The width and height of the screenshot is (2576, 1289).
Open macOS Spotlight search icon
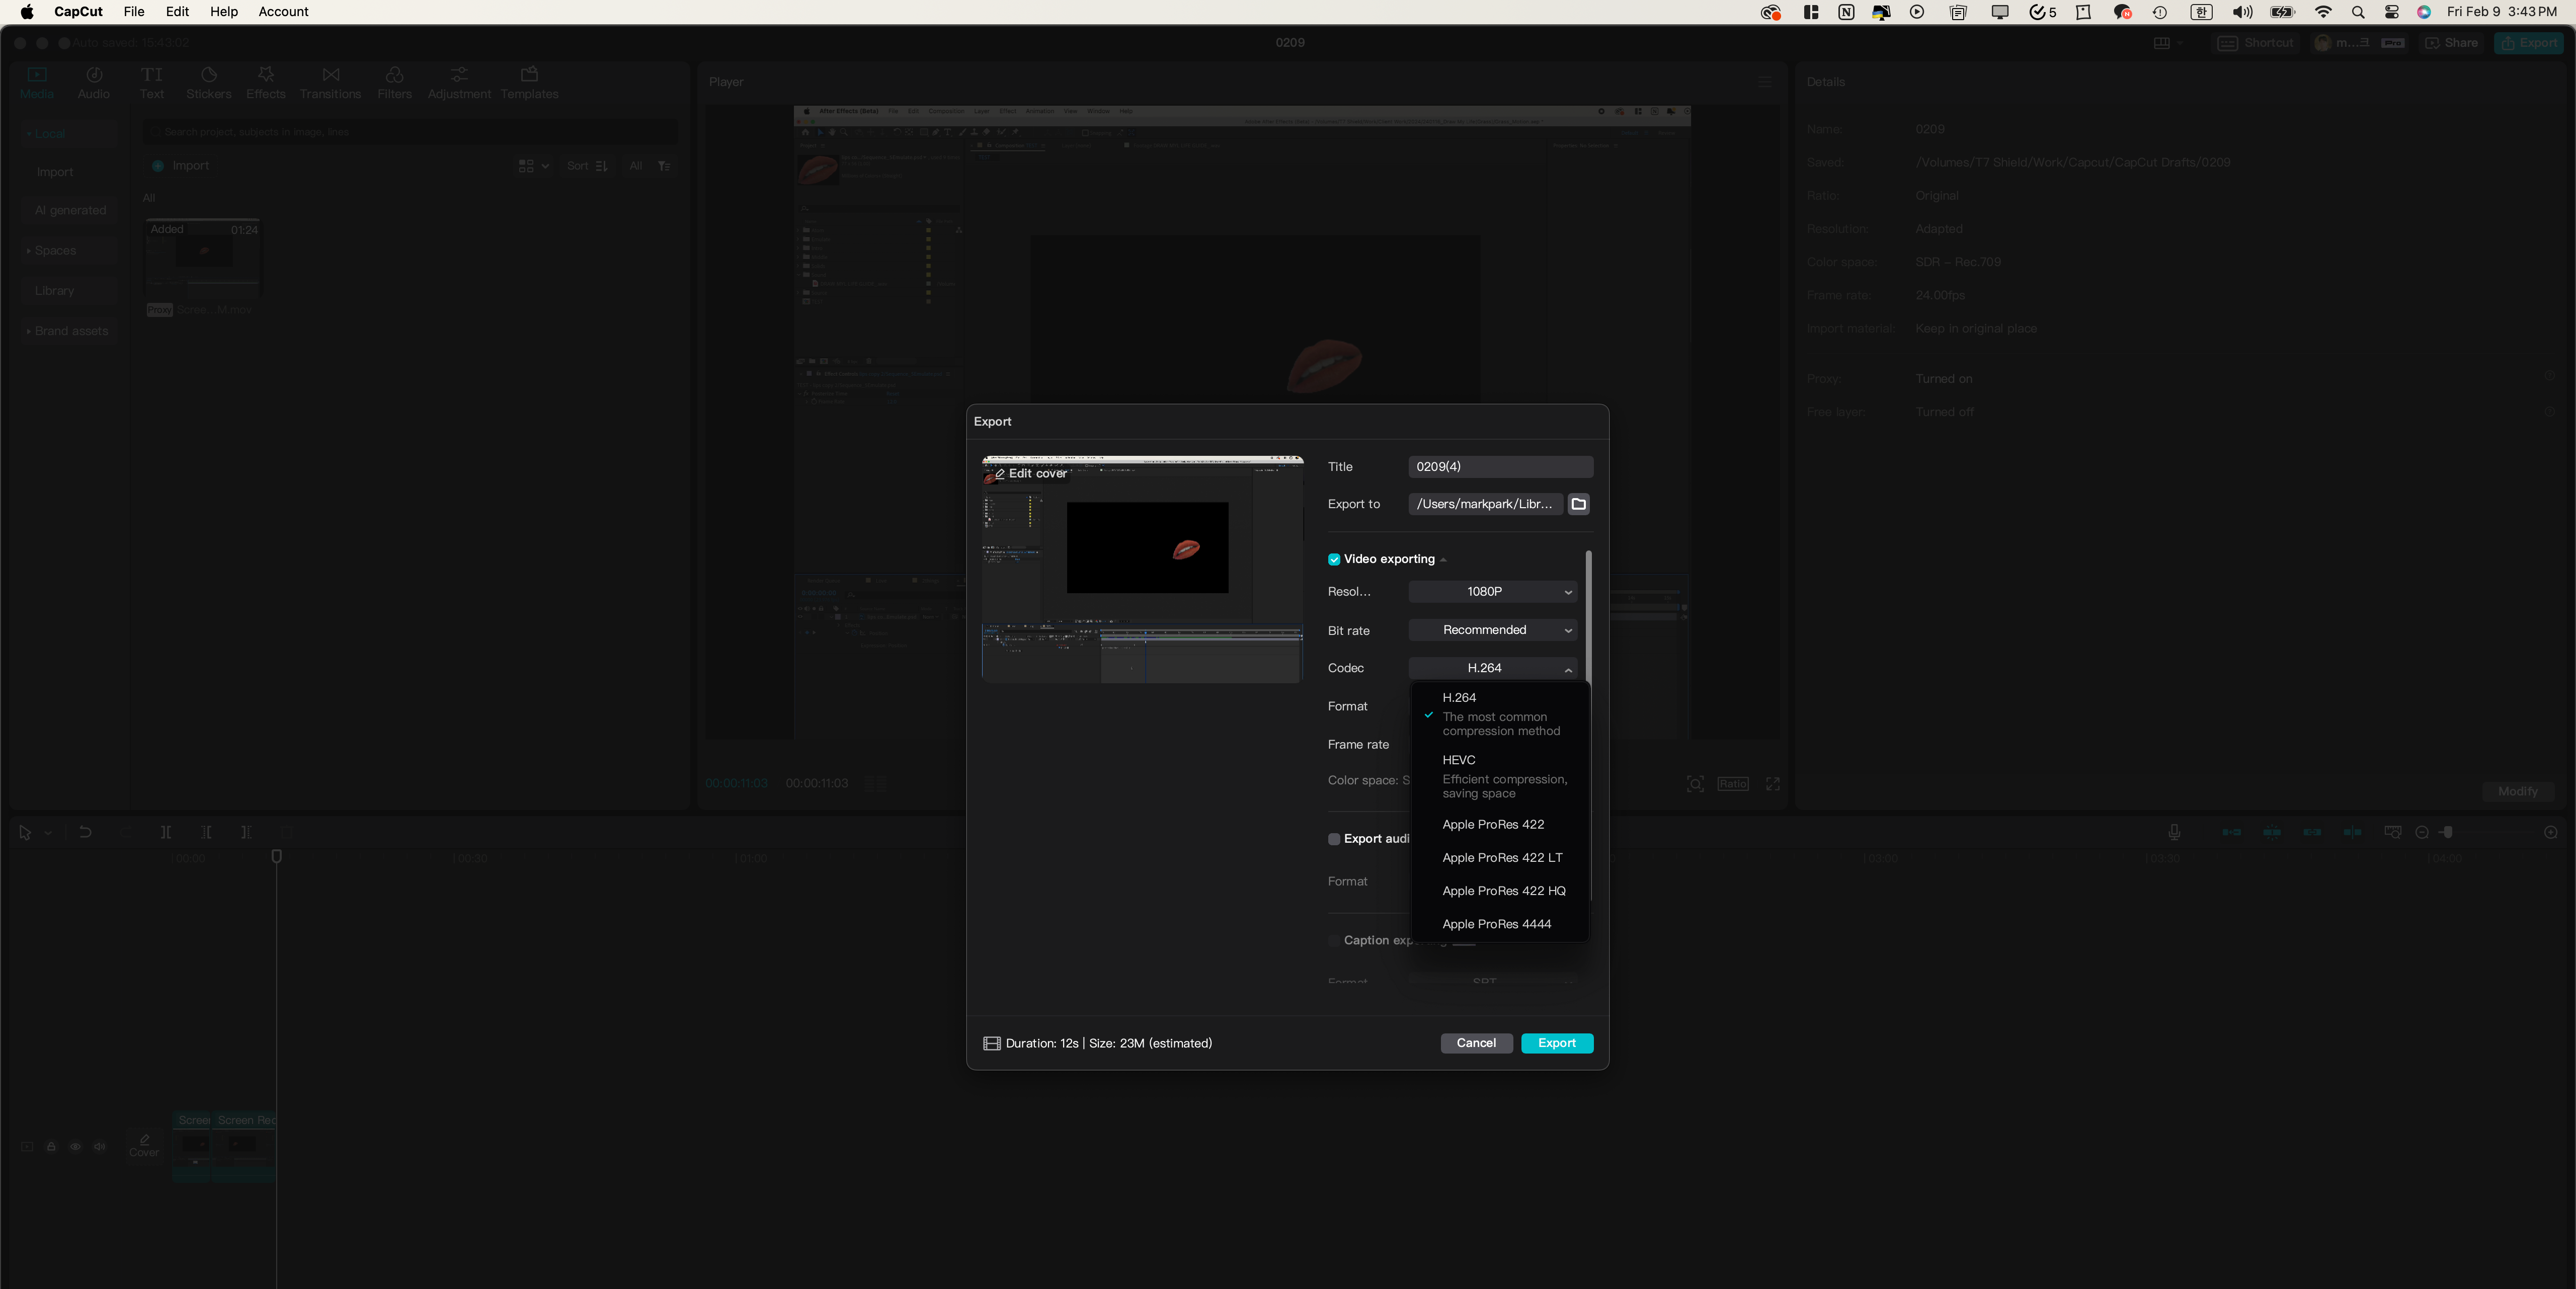pos(2357,12)
